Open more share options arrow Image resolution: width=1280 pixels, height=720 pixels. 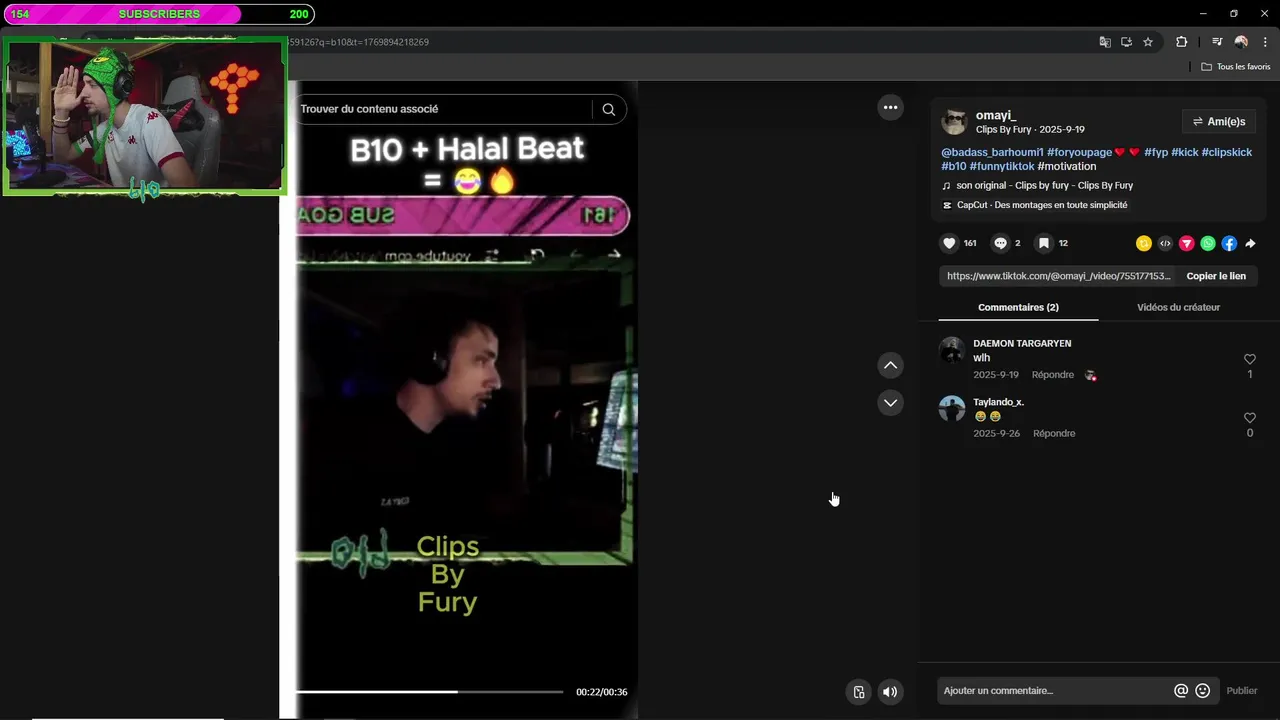1250,243
